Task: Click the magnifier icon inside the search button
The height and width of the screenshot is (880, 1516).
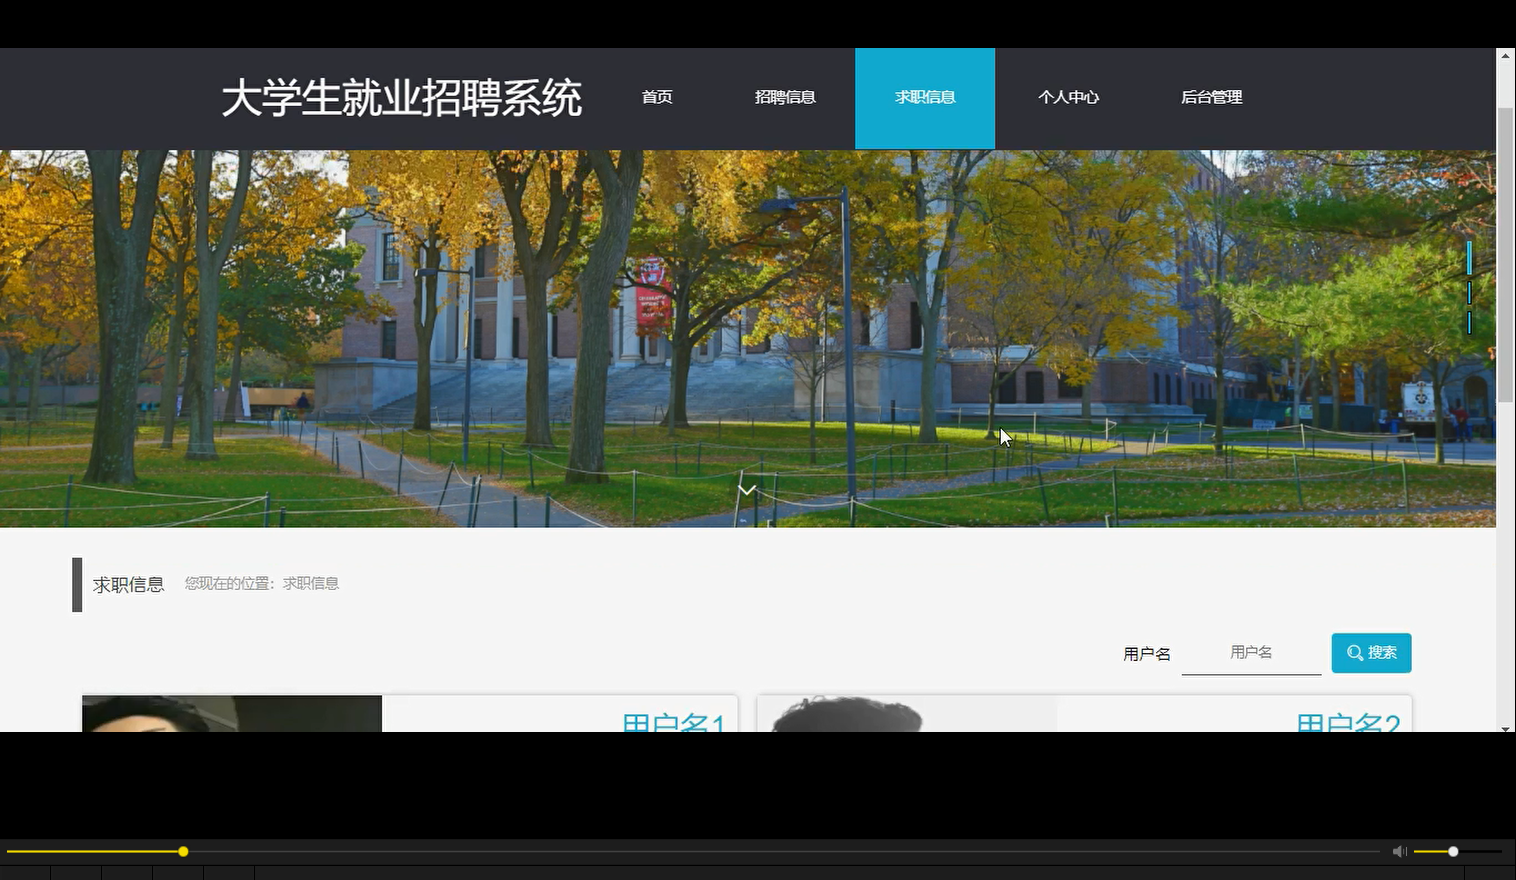Action: click(1355, 652)
